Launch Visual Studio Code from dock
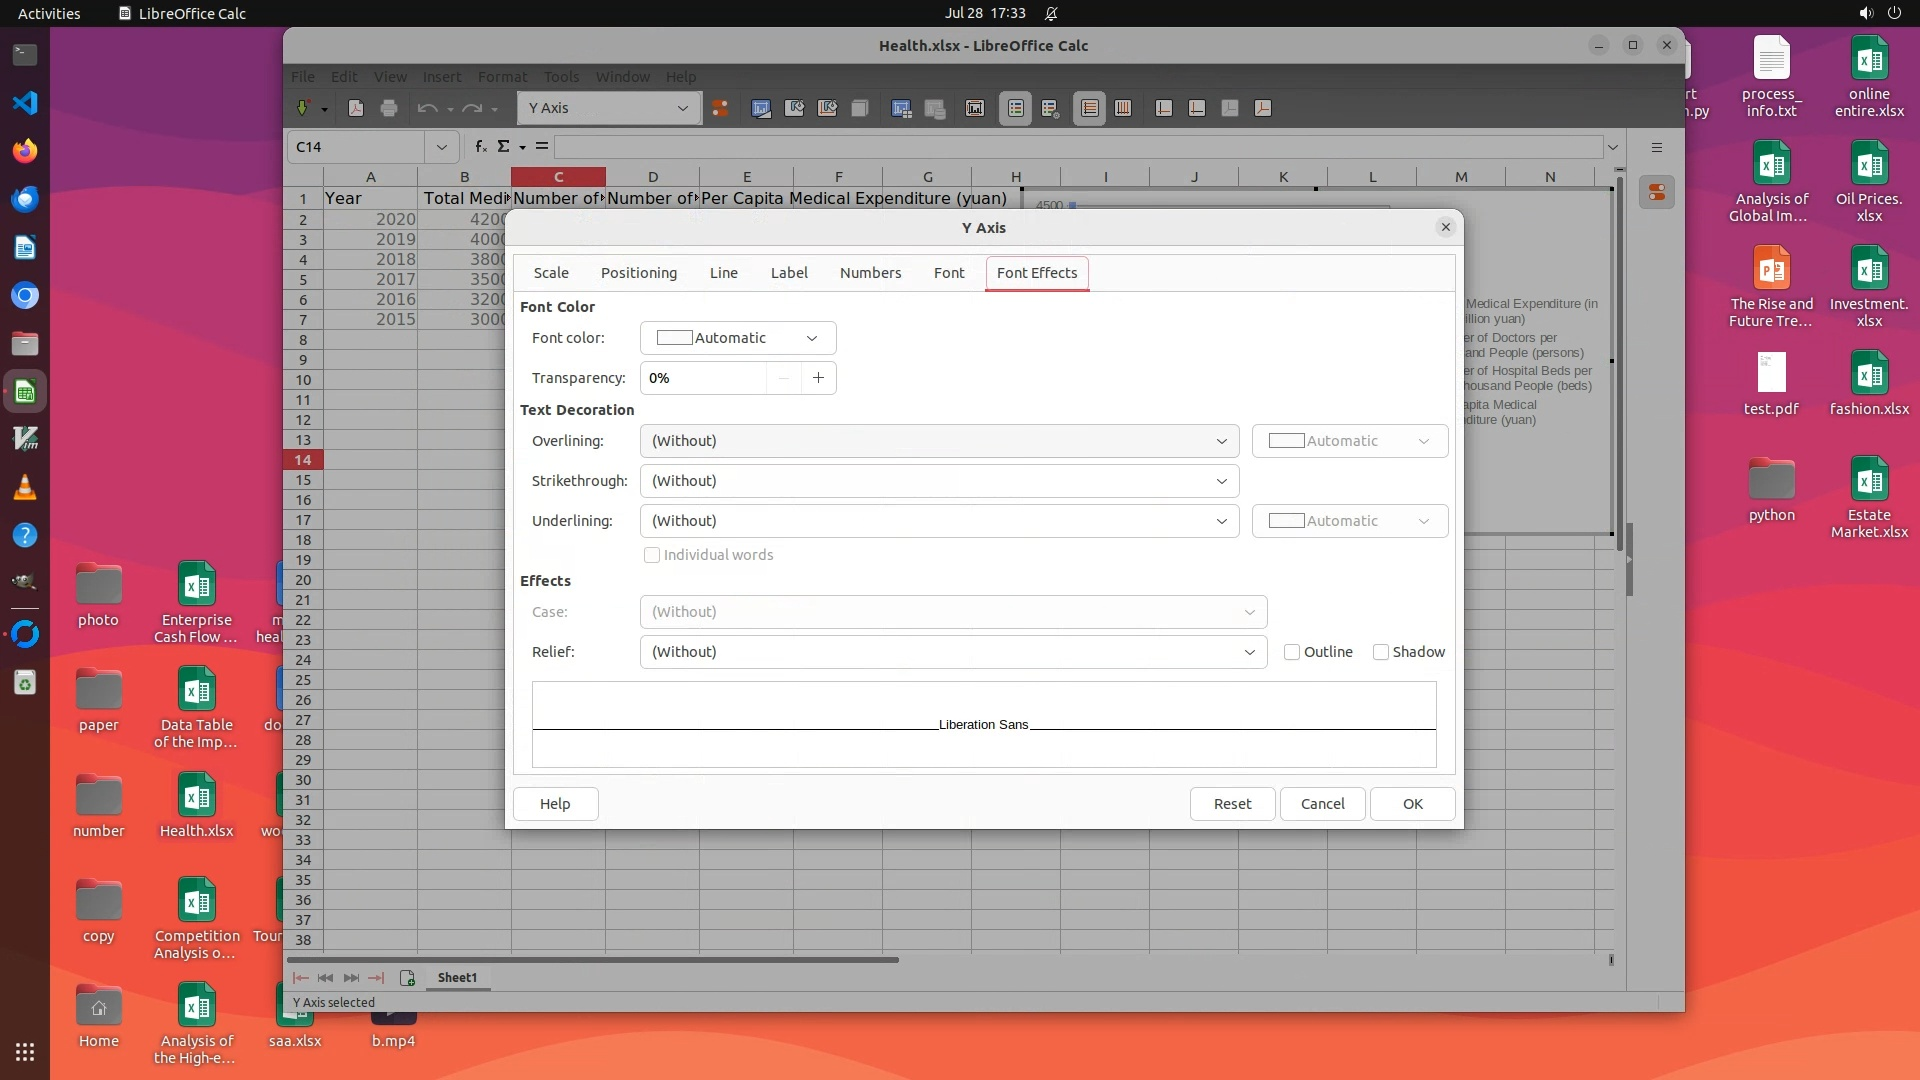The width and height of the screenshot is (1920, 1080). [25, 102]
